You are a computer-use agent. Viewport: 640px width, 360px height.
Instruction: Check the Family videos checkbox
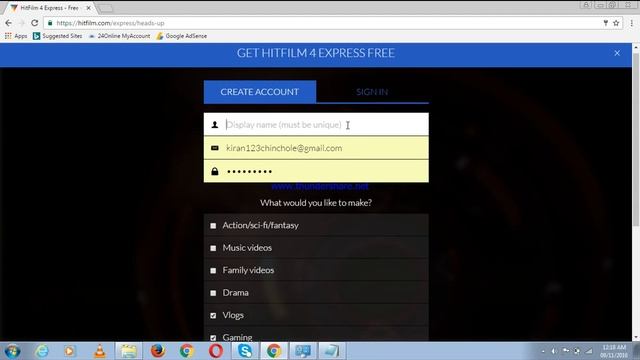[x=213, y=270]
